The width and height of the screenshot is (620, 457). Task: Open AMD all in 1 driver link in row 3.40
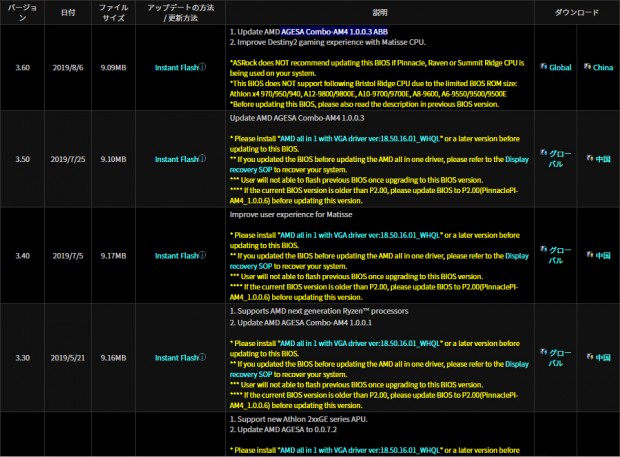(x=360, y=235)
